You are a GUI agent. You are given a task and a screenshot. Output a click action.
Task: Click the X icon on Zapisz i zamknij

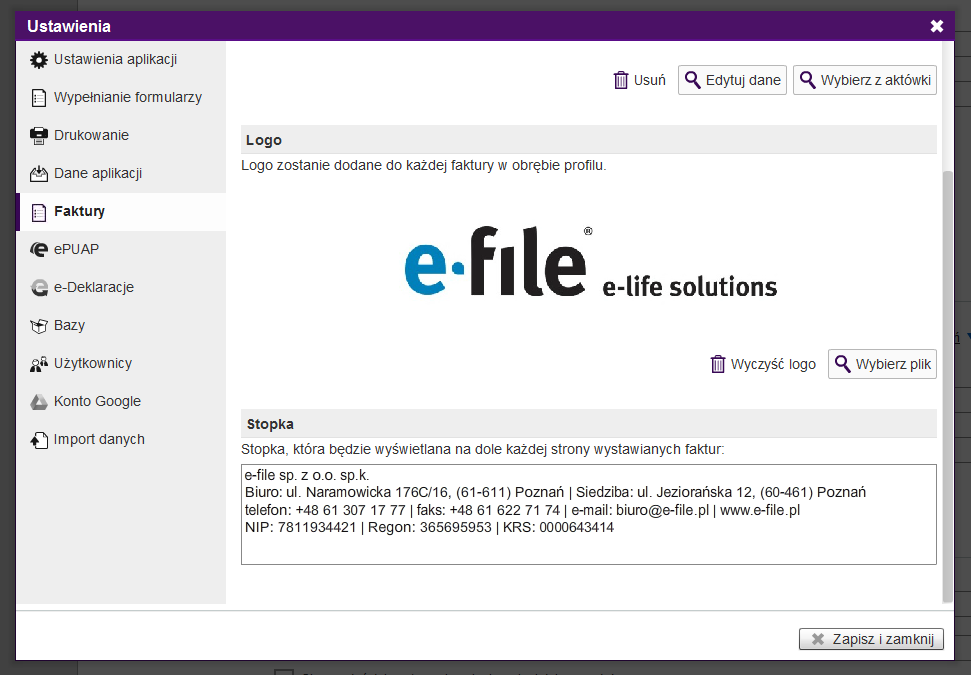point(817,639)
